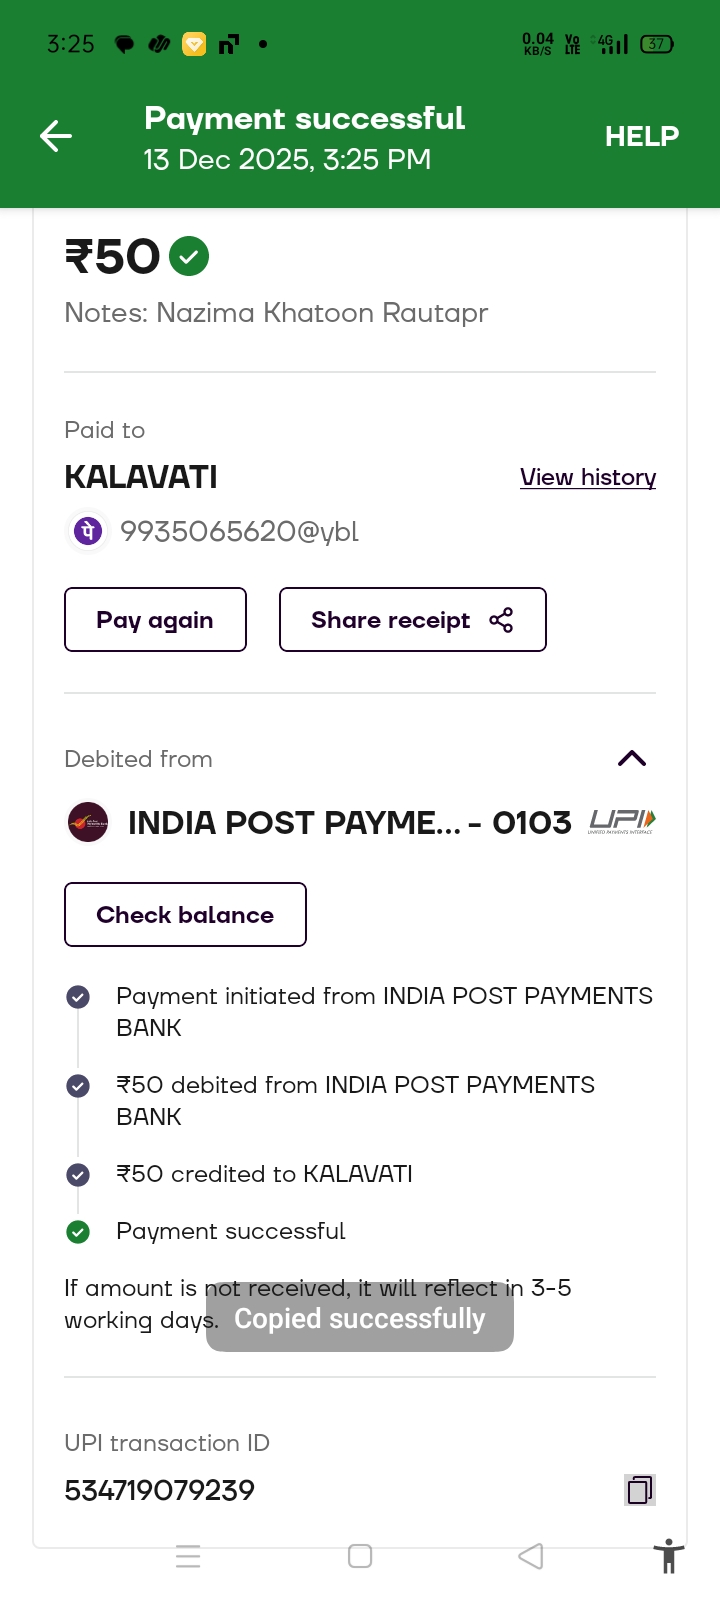This screenshot has height=1600, width=720.
Task: Open the View history link
Action: tap(588, 477)
